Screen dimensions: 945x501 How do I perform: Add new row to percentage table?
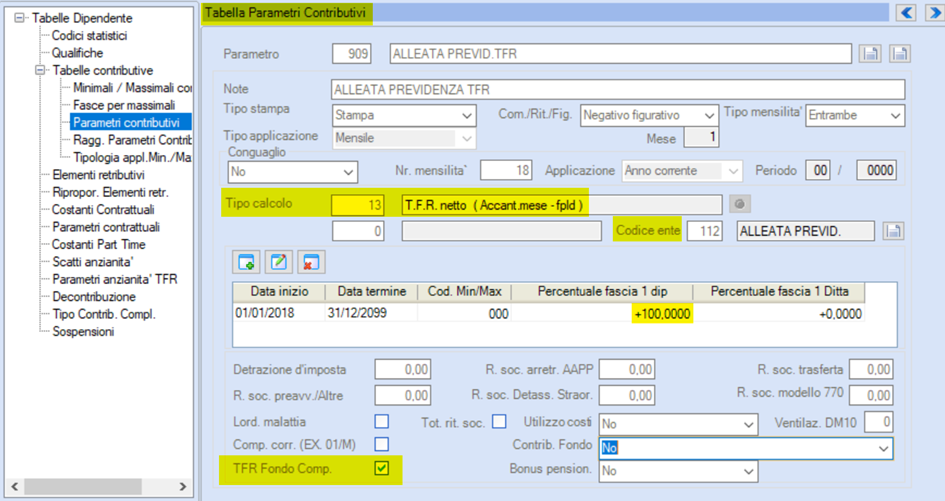tap(246, 262)
